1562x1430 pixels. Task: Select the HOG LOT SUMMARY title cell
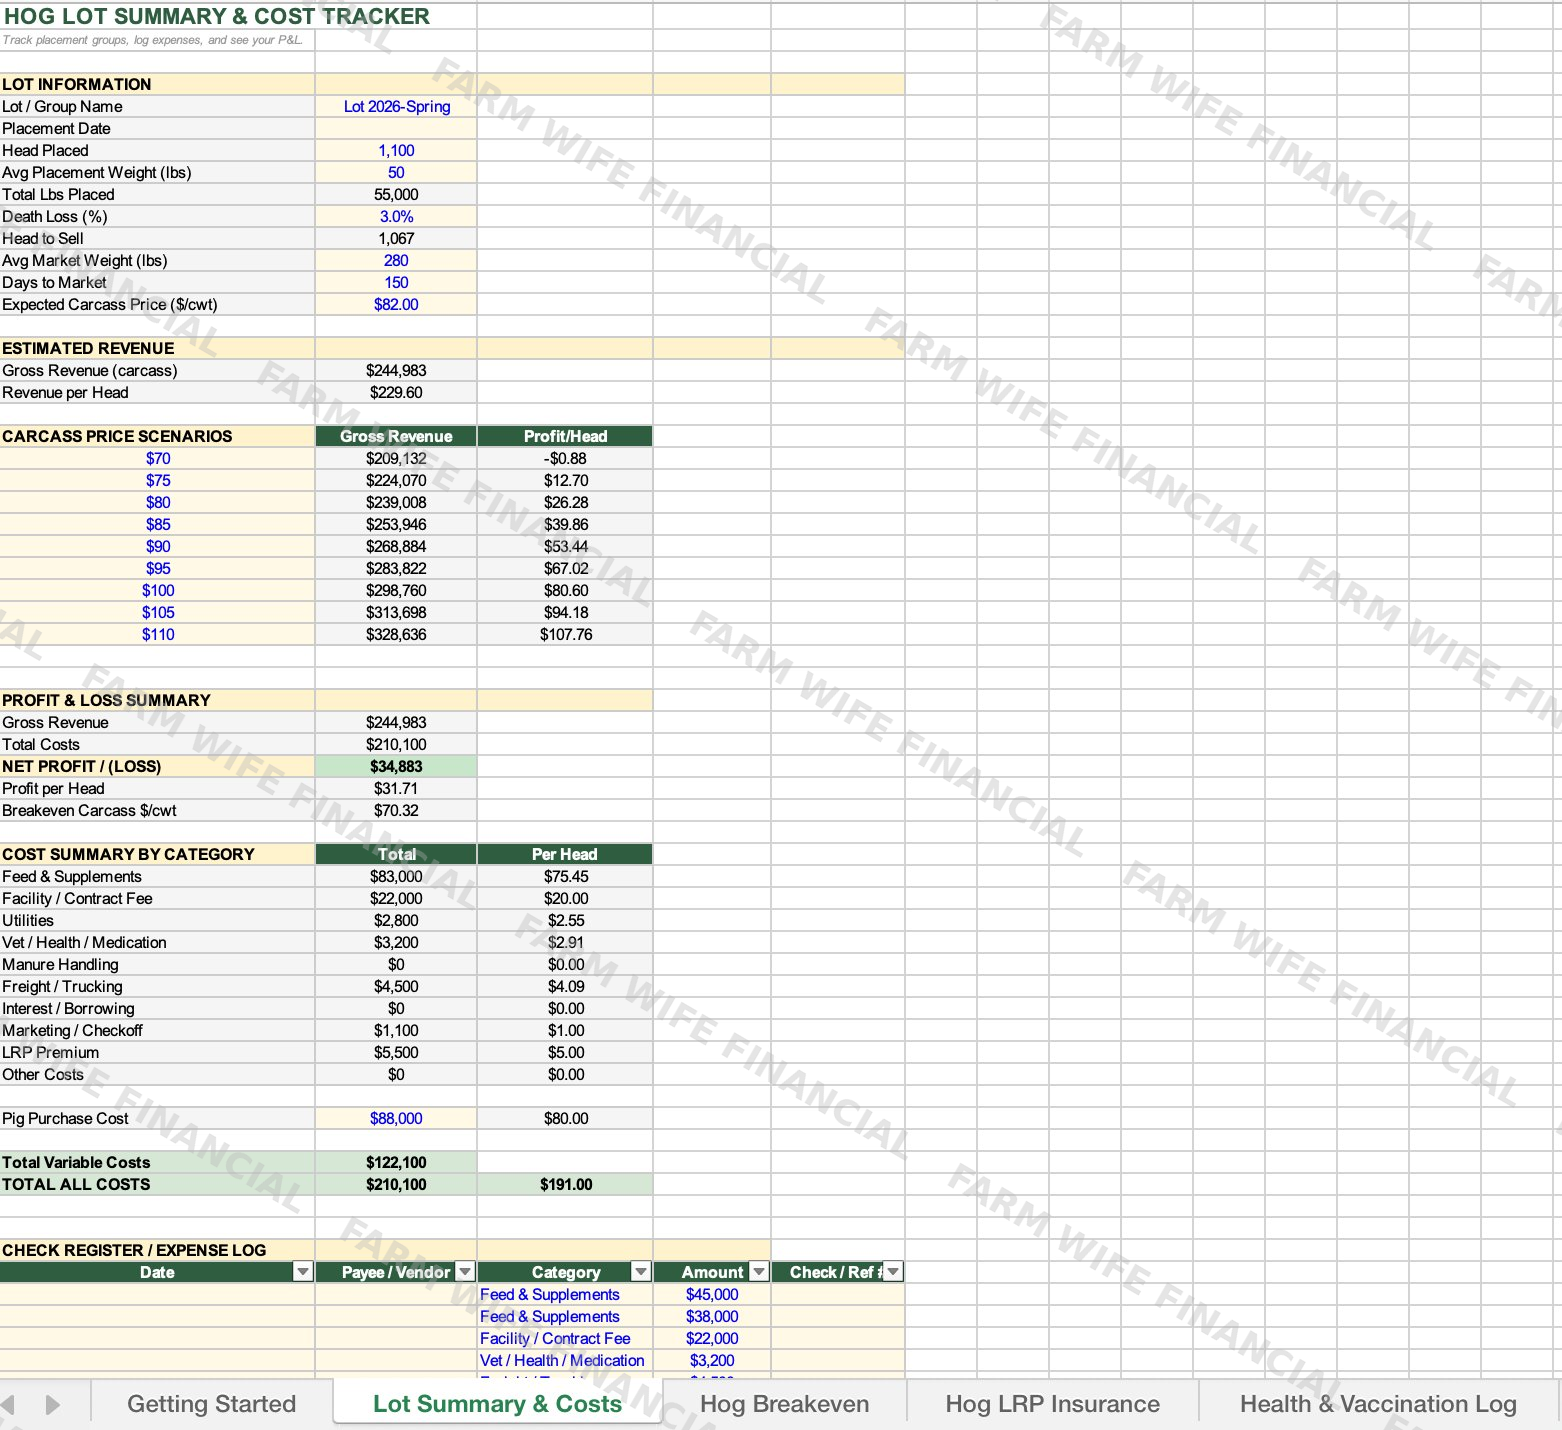click(x=216, y=16)
